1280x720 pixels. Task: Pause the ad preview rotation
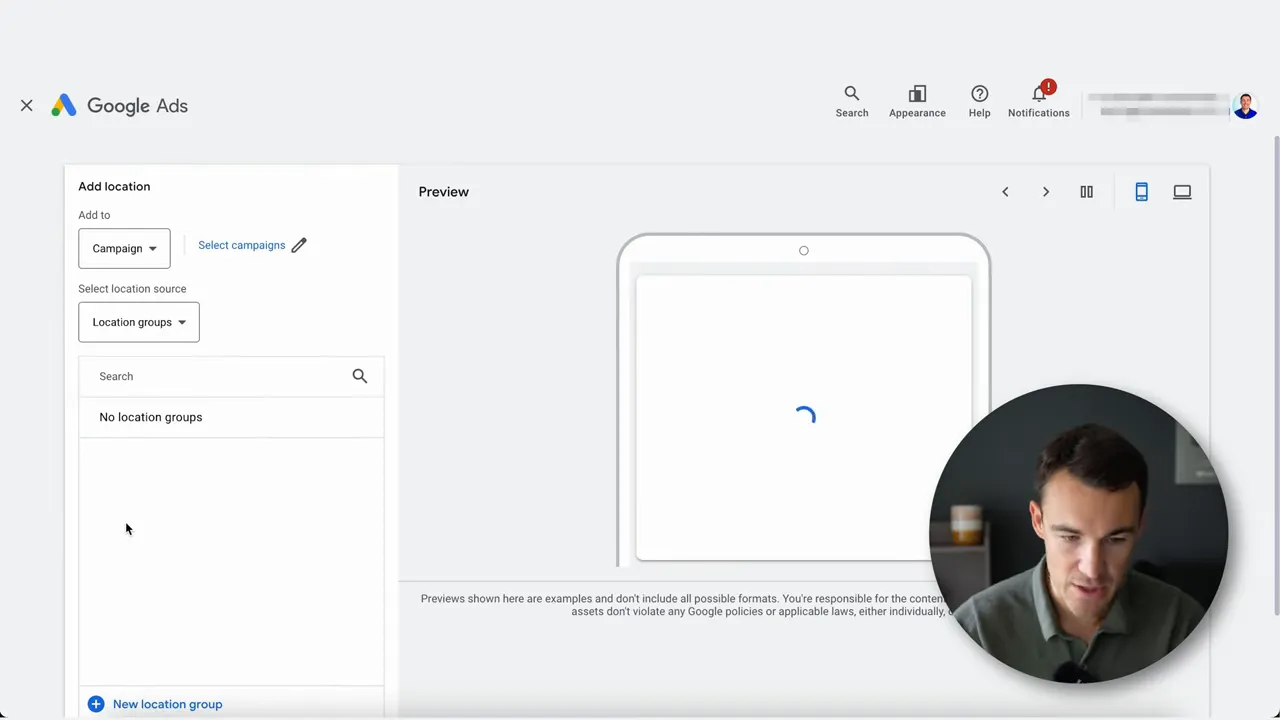point(1086,191)
